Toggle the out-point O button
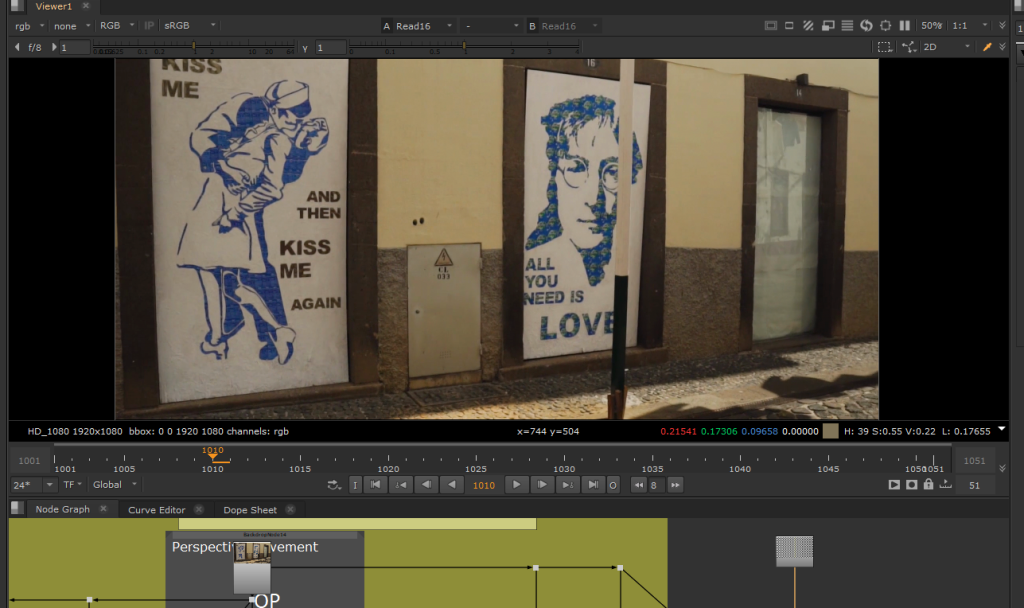1024x608 pixels. 613,485
